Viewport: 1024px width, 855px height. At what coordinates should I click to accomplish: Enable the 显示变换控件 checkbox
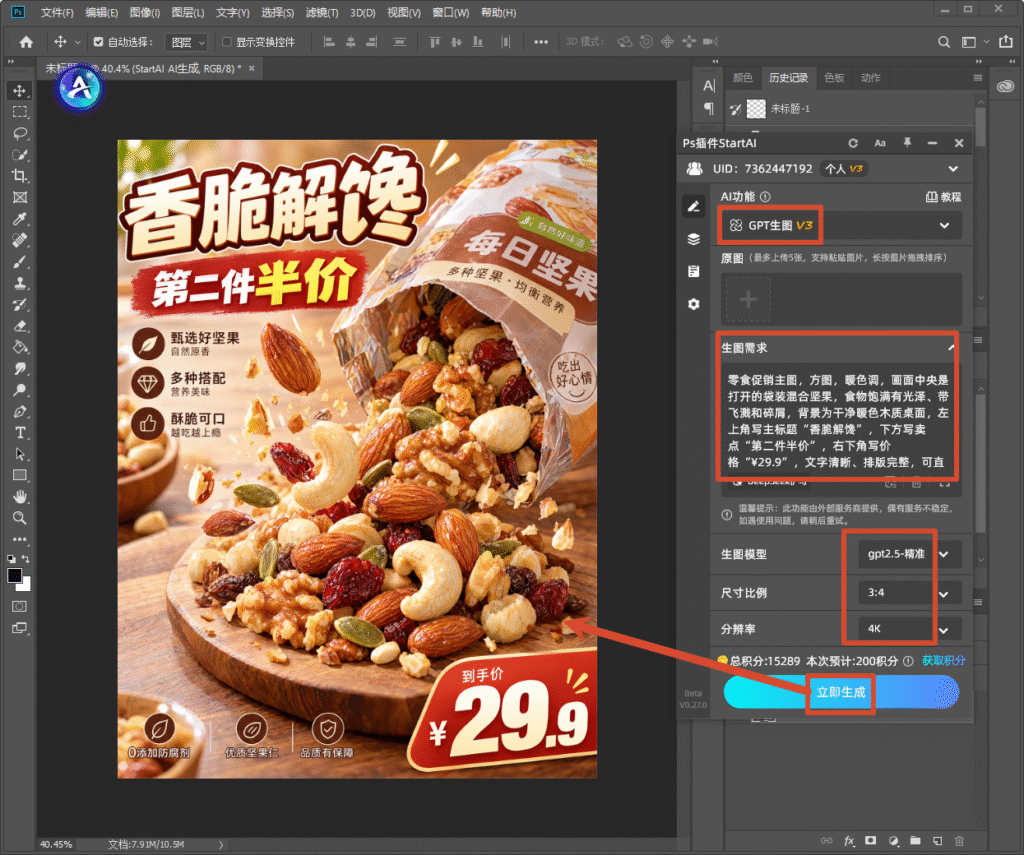point(227,42)
